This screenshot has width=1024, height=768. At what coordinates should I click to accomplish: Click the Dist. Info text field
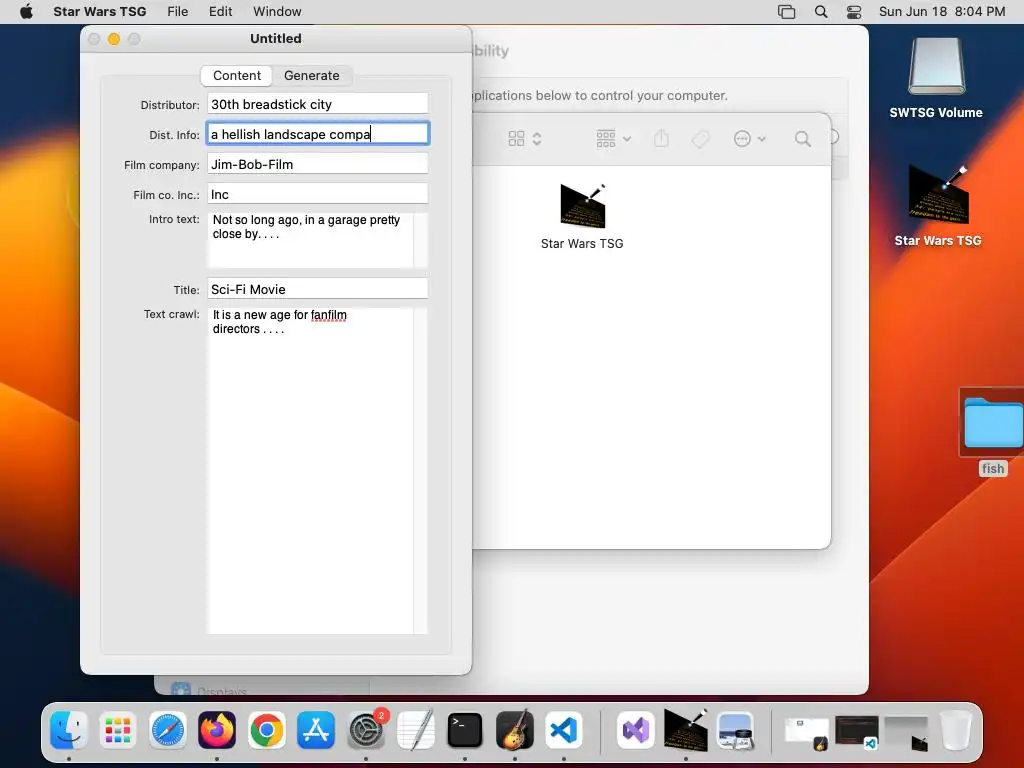(x=317, y=134)
